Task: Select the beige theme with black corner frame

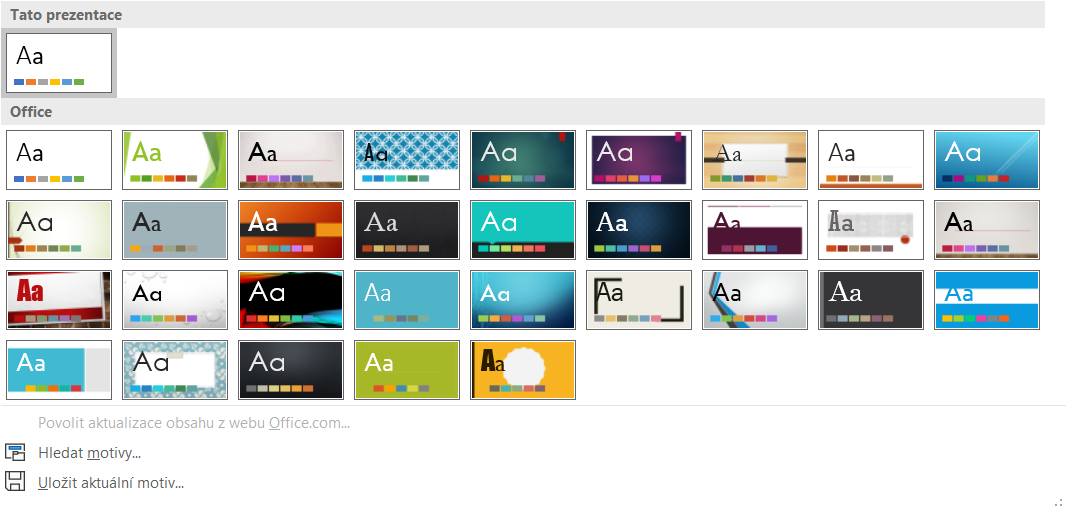Action: [639, 300]
